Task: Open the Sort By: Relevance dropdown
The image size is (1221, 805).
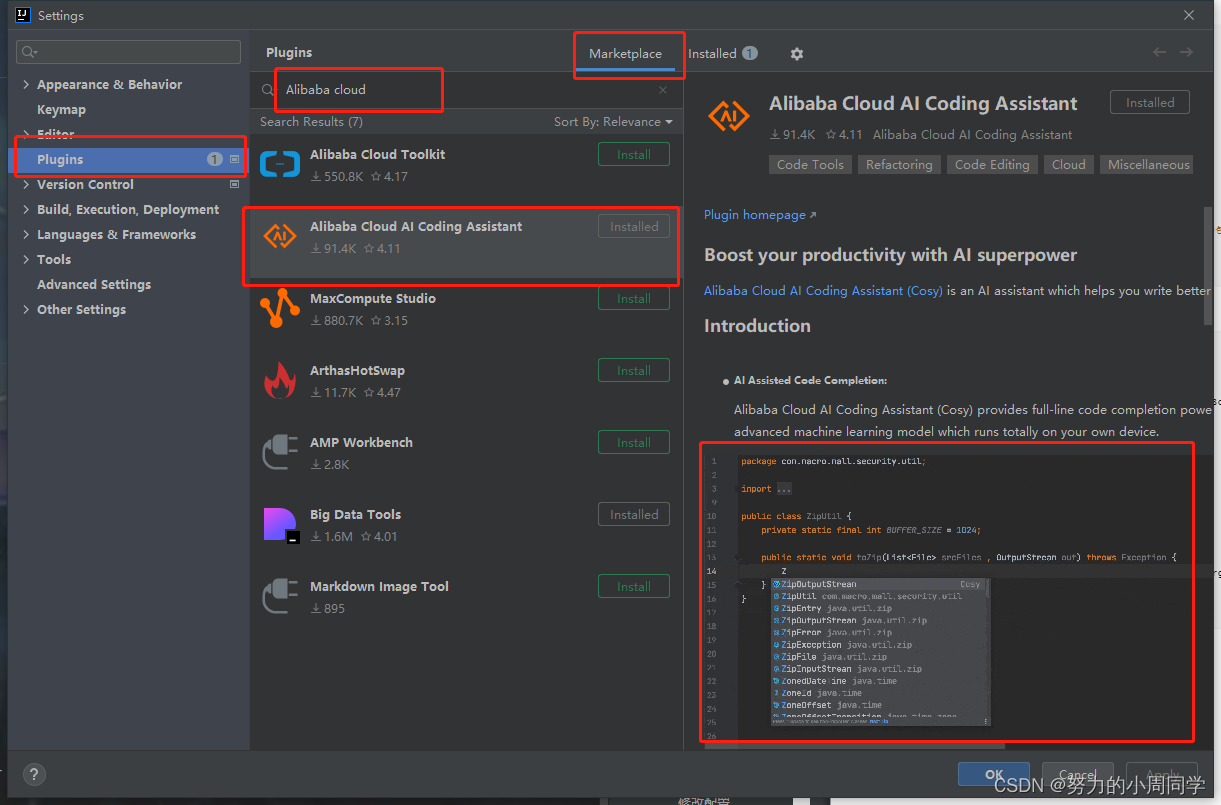Action: 613,122
